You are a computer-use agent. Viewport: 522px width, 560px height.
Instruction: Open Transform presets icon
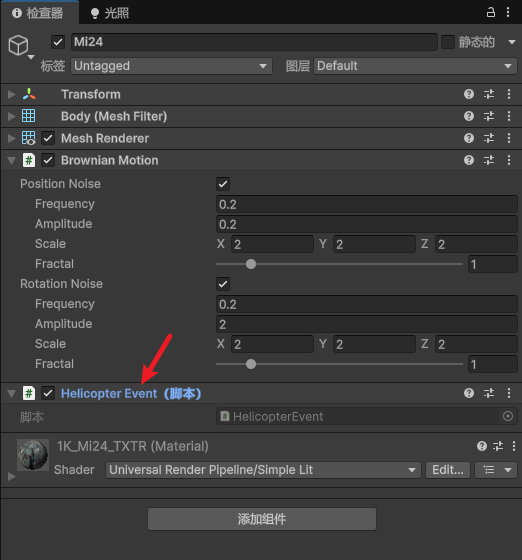point(489,94)
